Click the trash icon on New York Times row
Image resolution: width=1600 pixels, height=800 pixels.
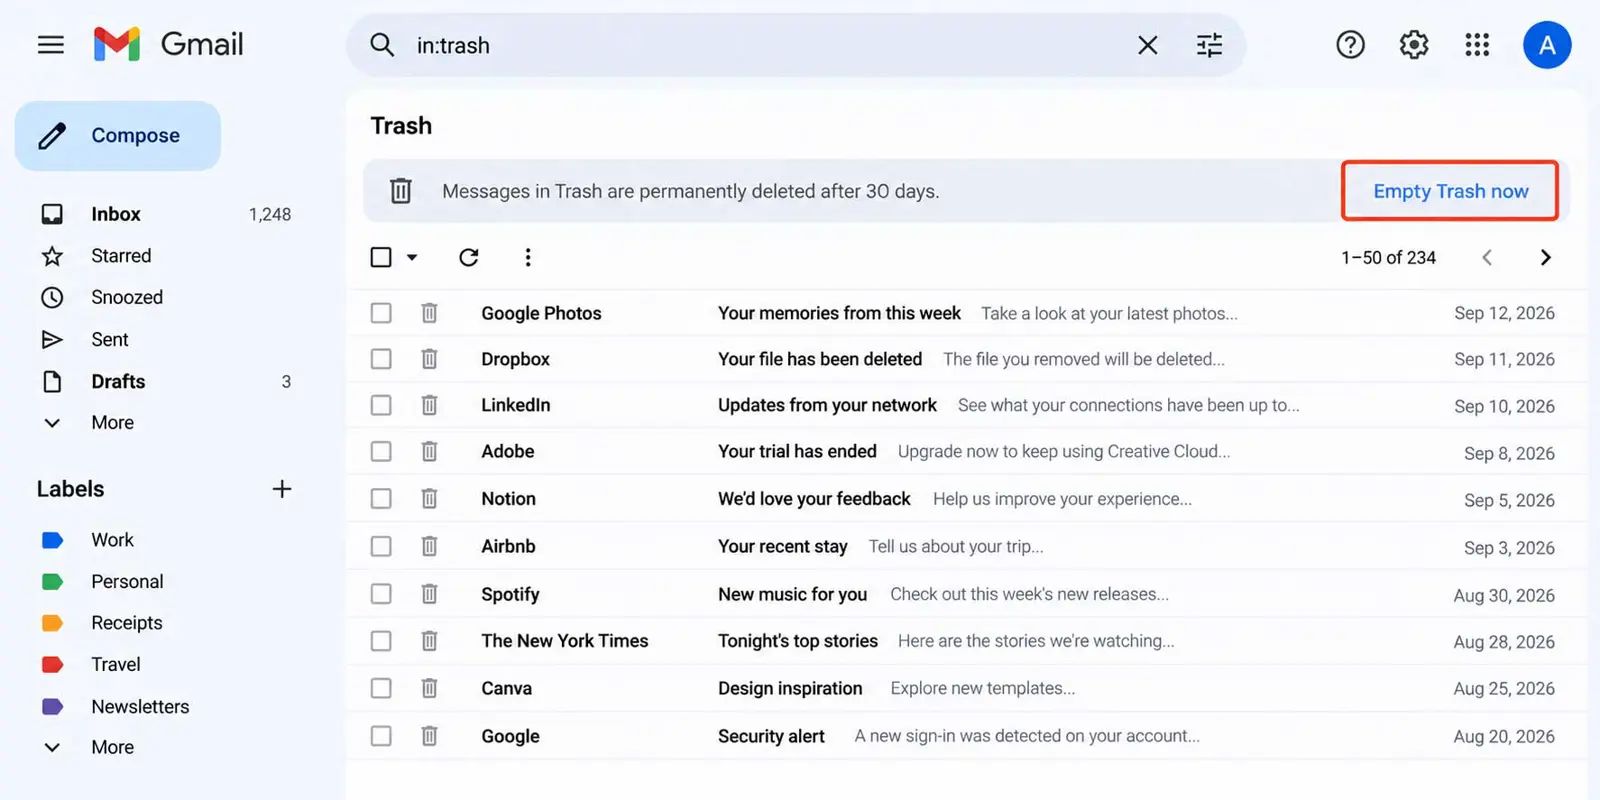click(x=429, y=641)
